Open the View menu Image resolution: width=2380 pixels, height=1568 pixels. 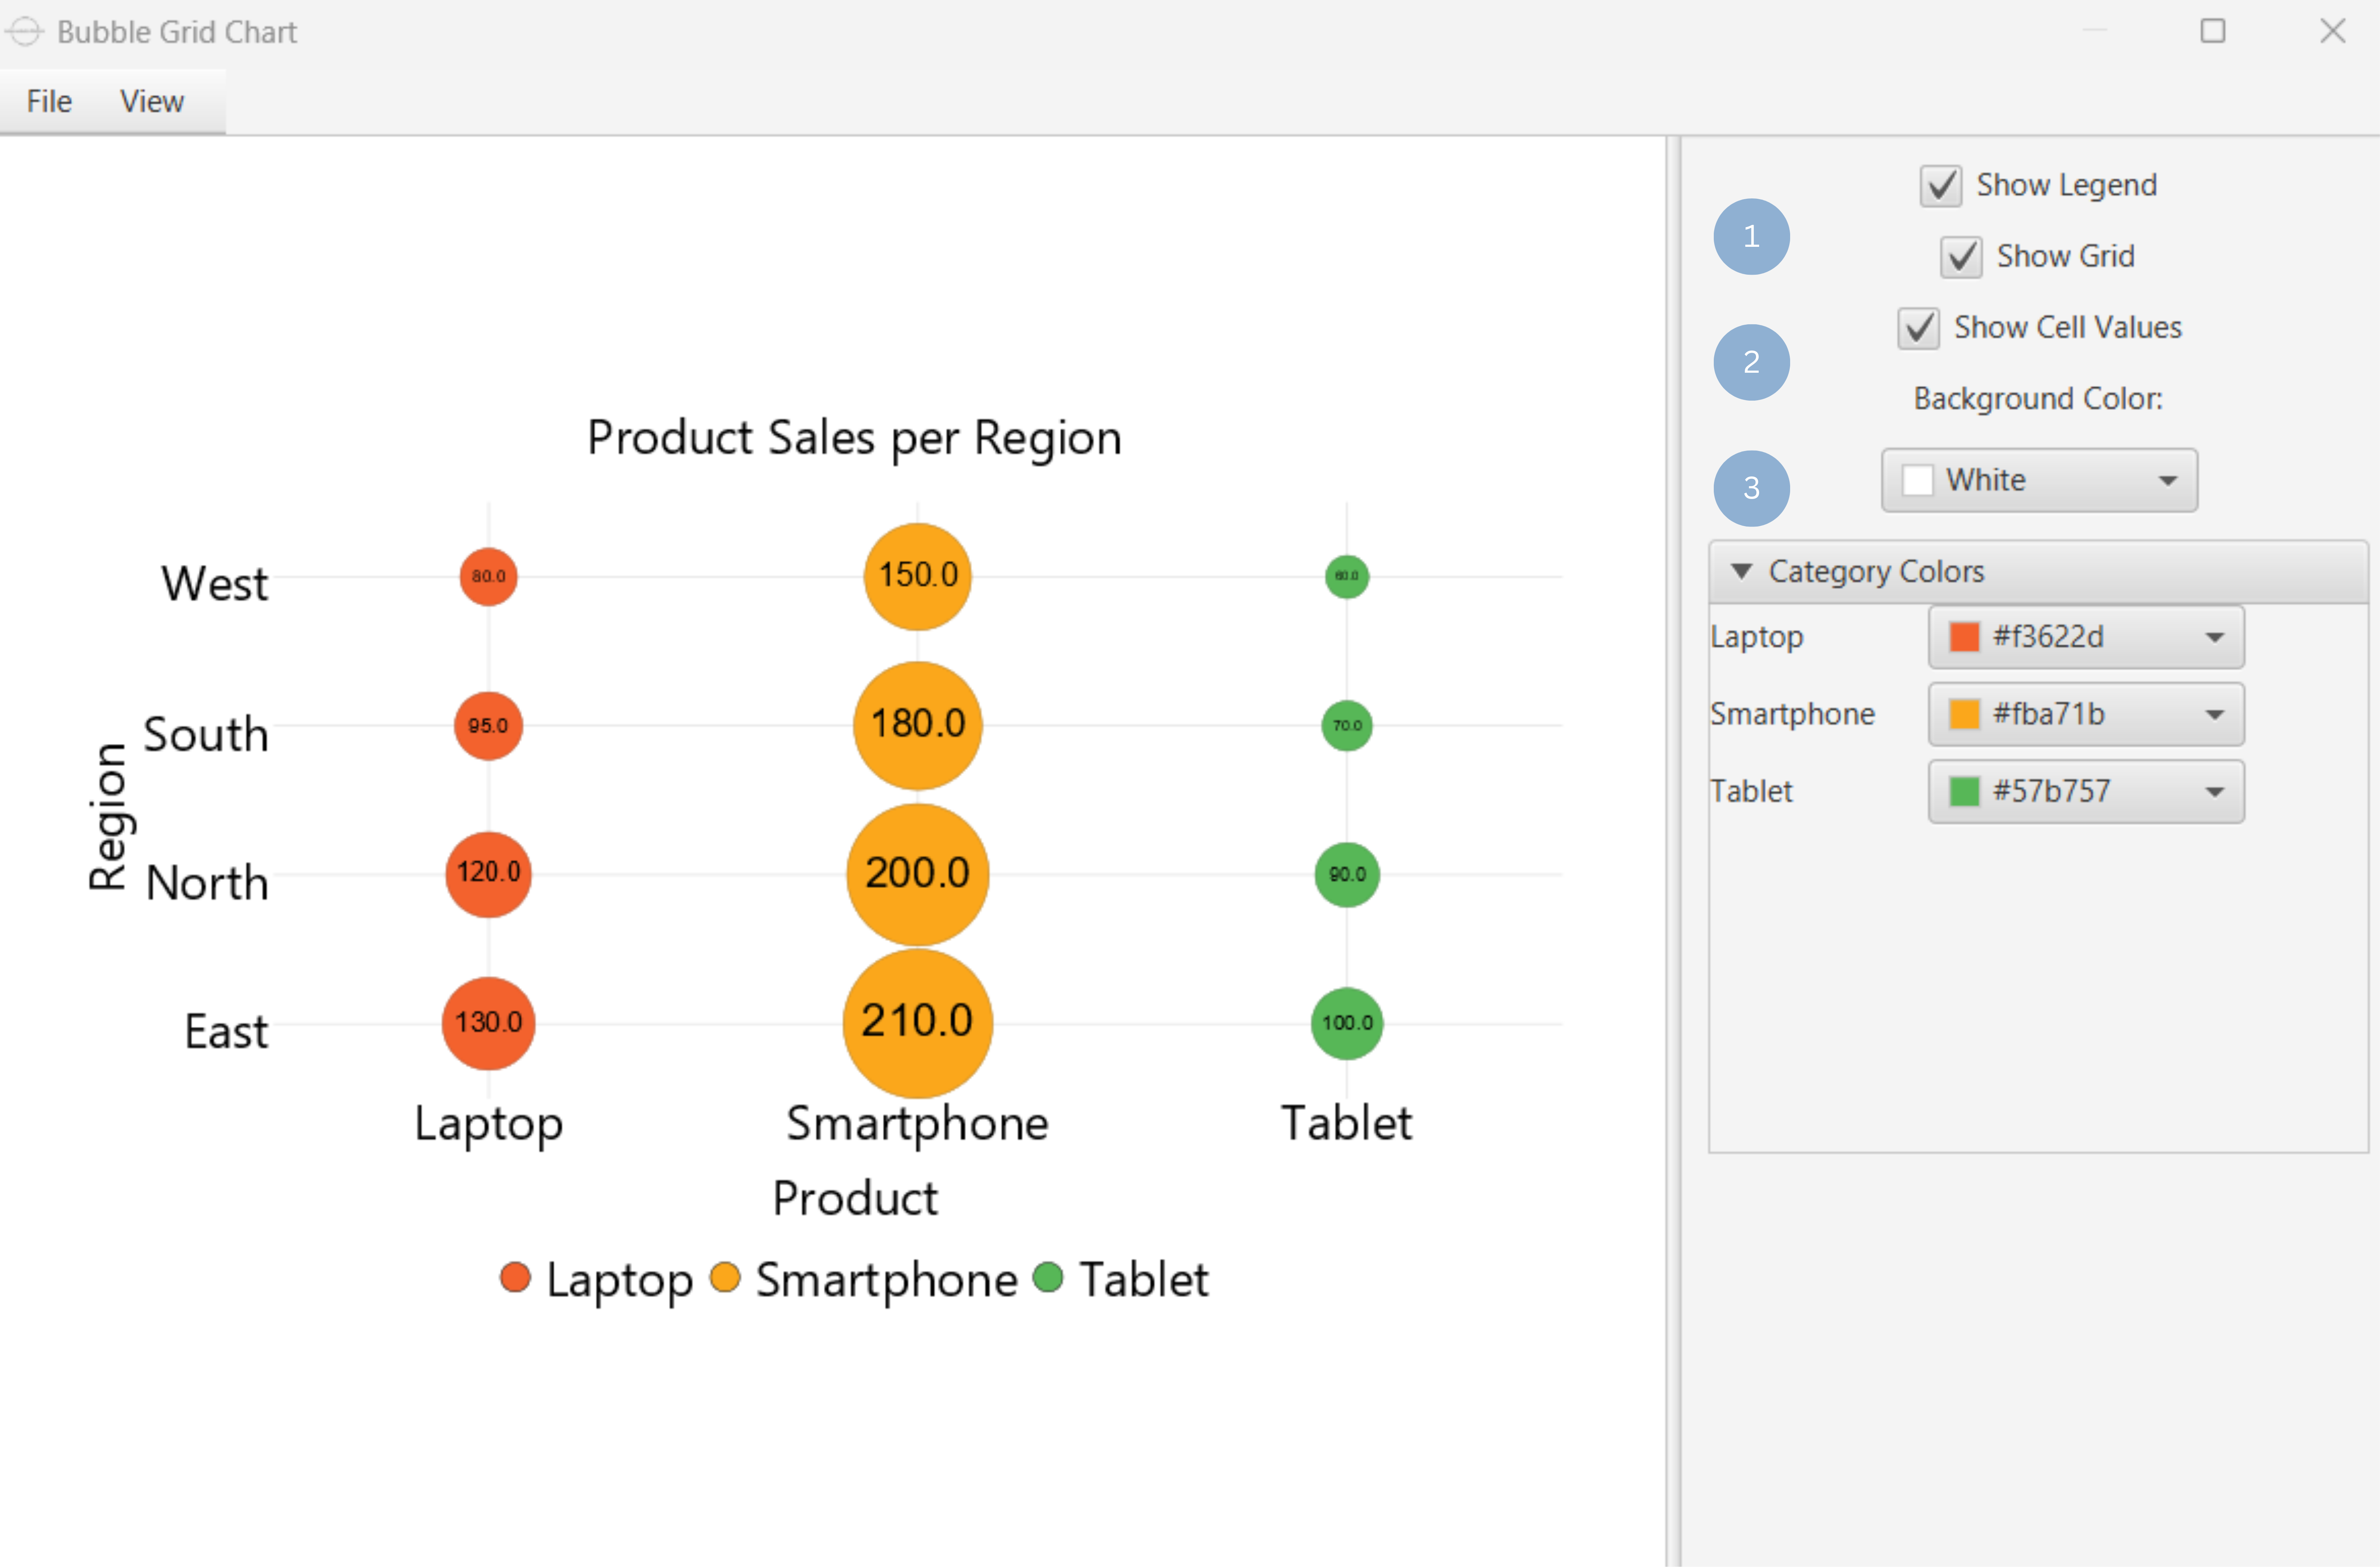151,101
